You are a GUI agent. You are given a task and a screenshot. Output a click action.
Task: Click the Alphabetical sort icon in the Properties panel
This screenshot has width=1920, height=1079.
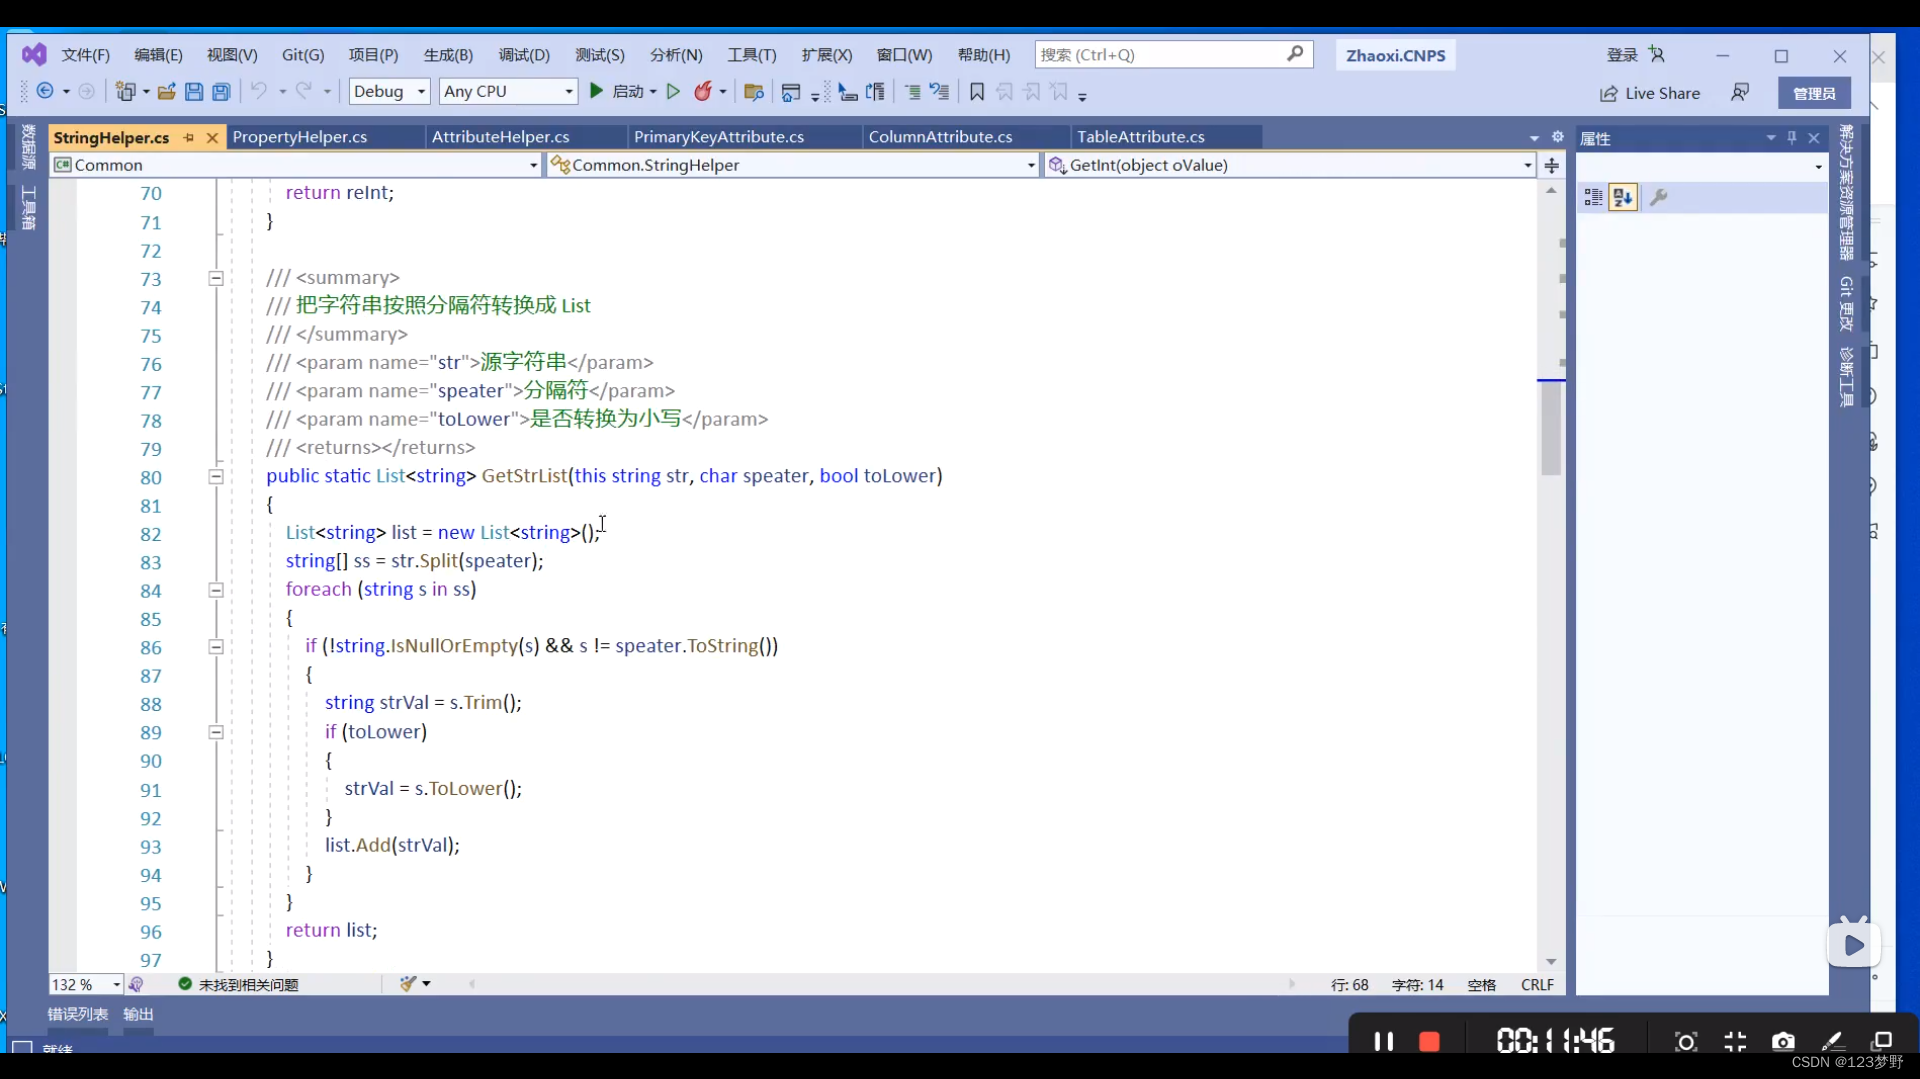pos(1623,197)
